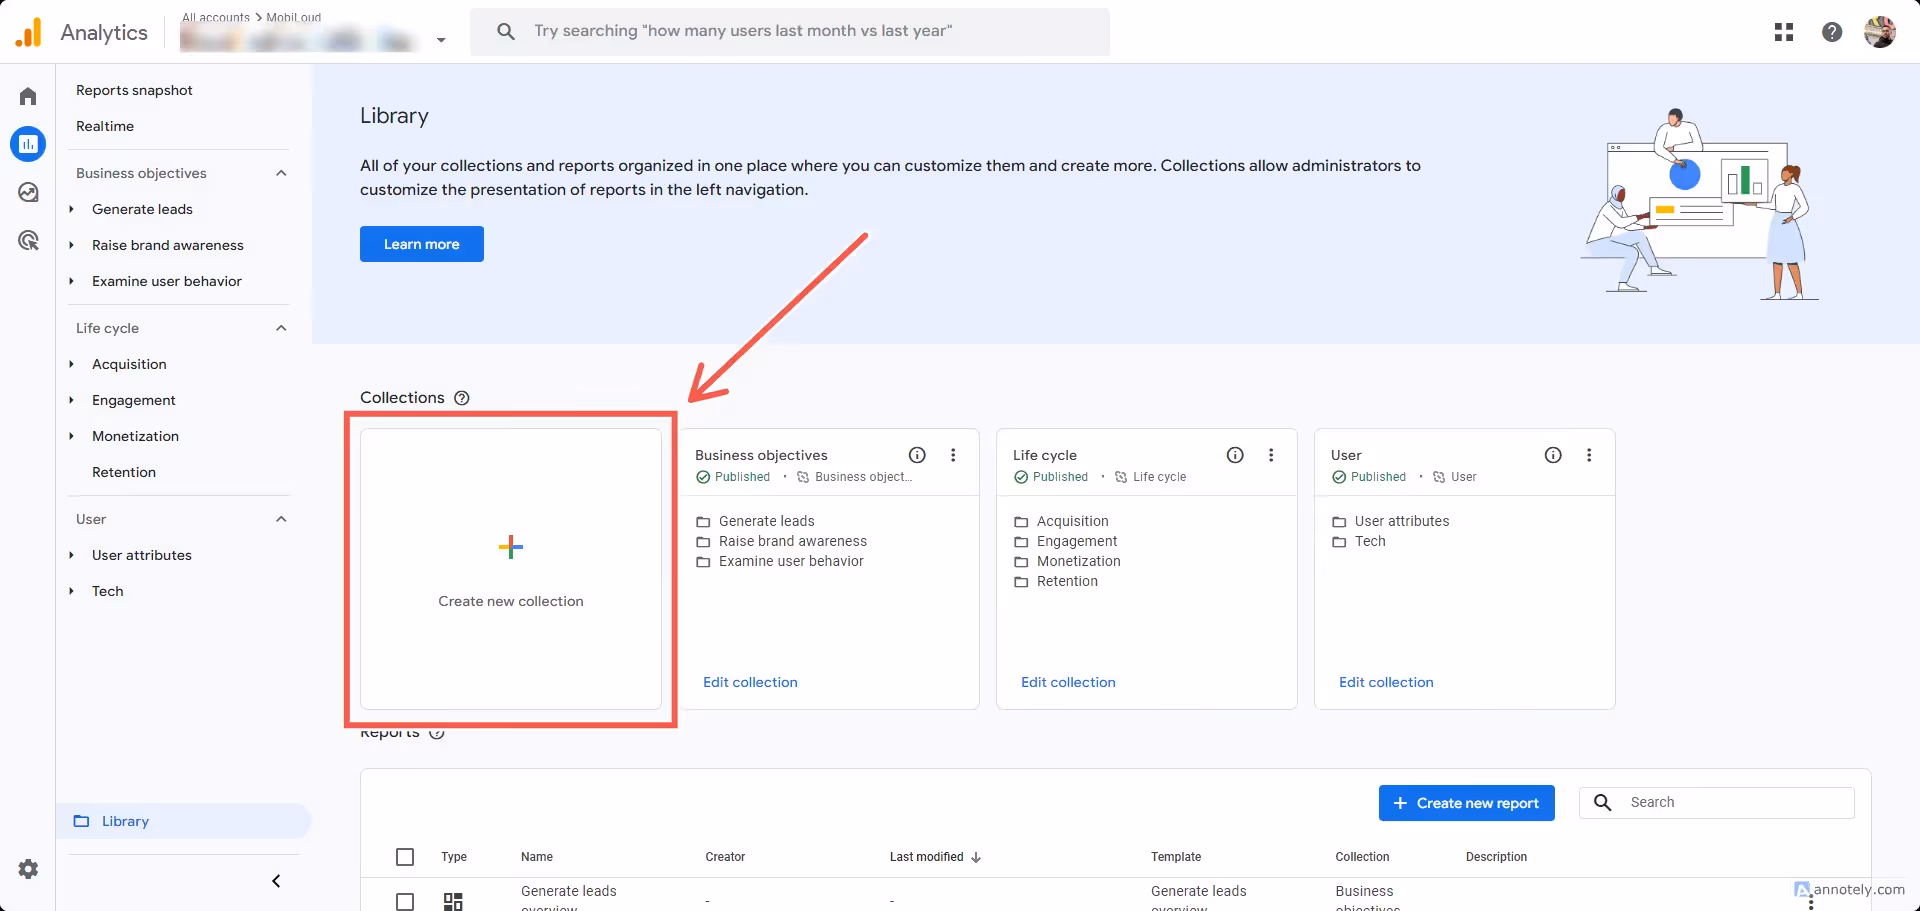Edit the Life cycle collection

1068,682
